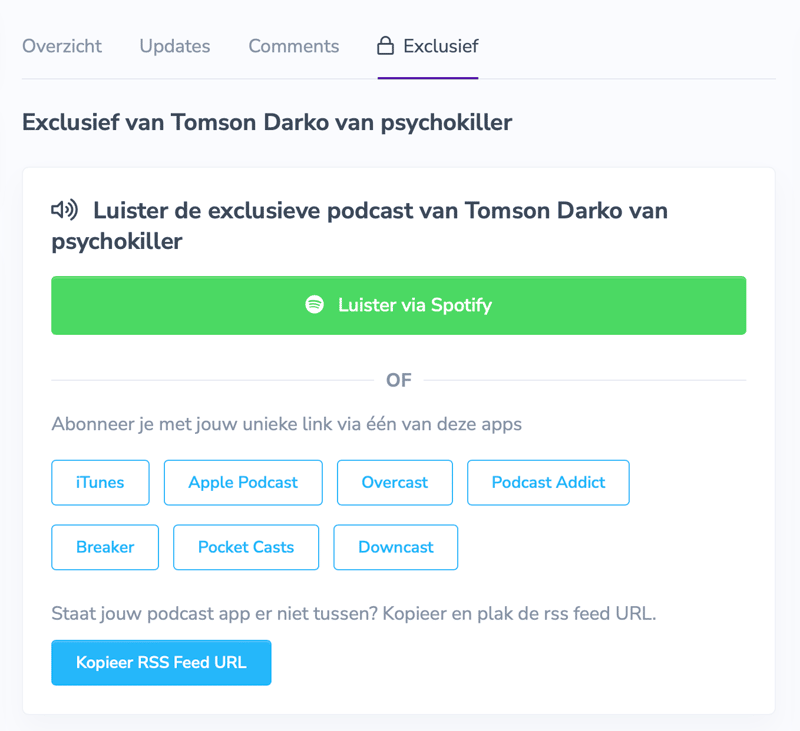Image resolution: width=800 pixels, height=731 pixels.
Task: Click the speaker icon beside the podcast title
Action: (65, 210)
